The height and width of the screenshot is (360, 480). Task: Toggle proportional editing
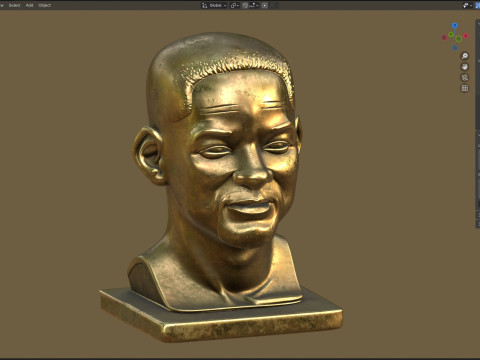pyautogui.click(x=265, y=5)
